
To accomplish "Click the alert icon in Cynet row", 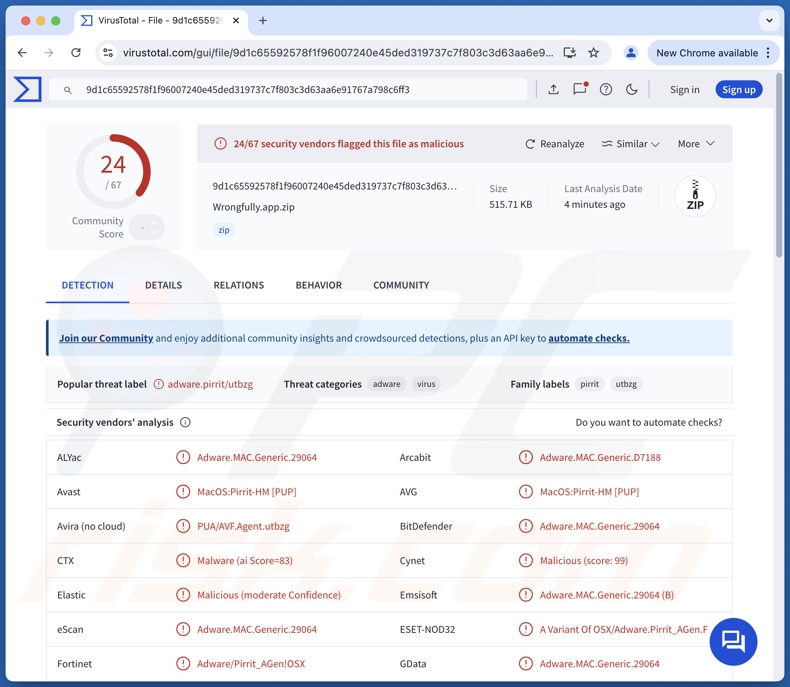I will point(525,560).
